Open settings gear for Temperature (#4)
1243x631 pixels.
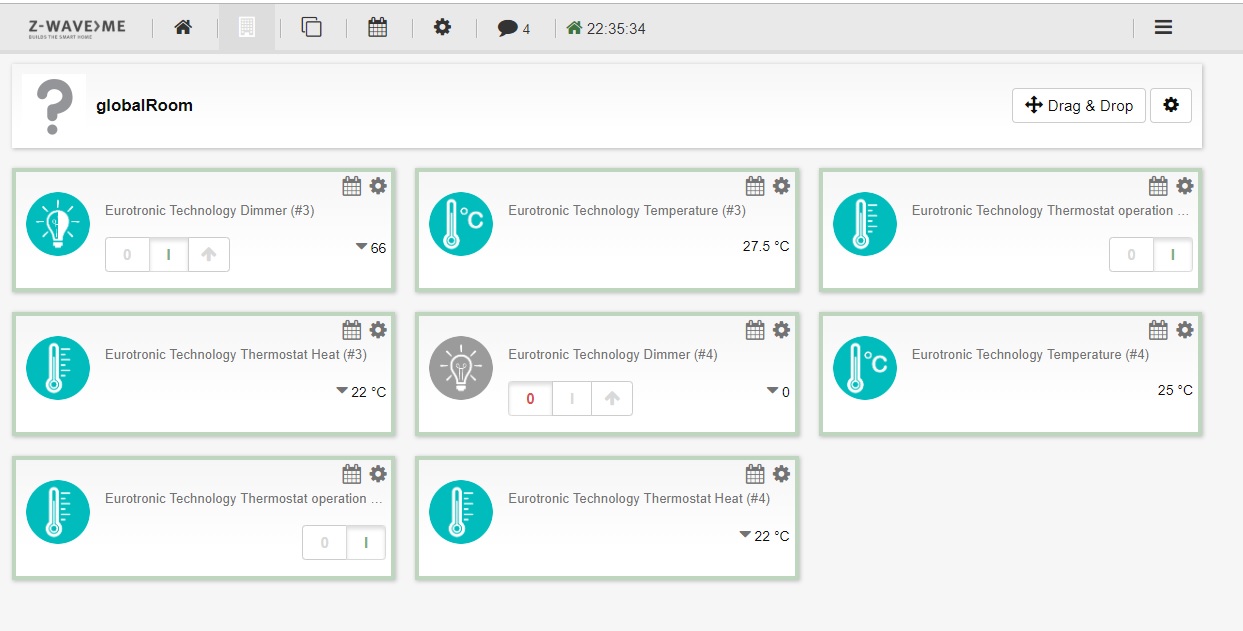(1185, 330)
